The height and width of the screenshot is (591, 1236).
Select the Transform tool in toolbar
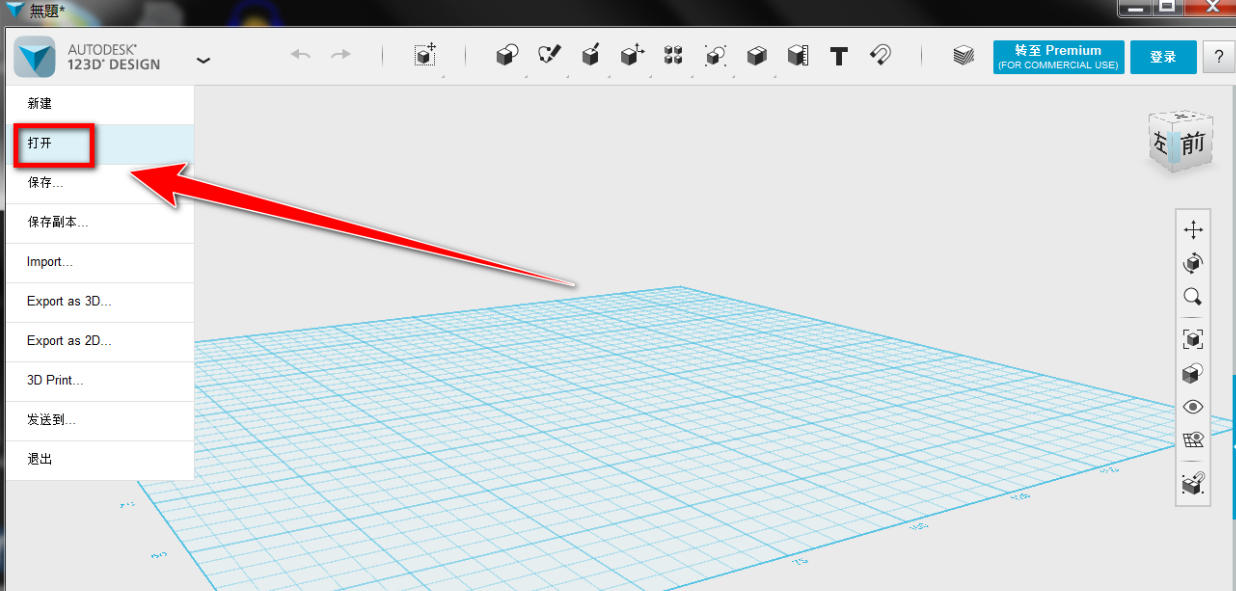click(x=425, y=55)
